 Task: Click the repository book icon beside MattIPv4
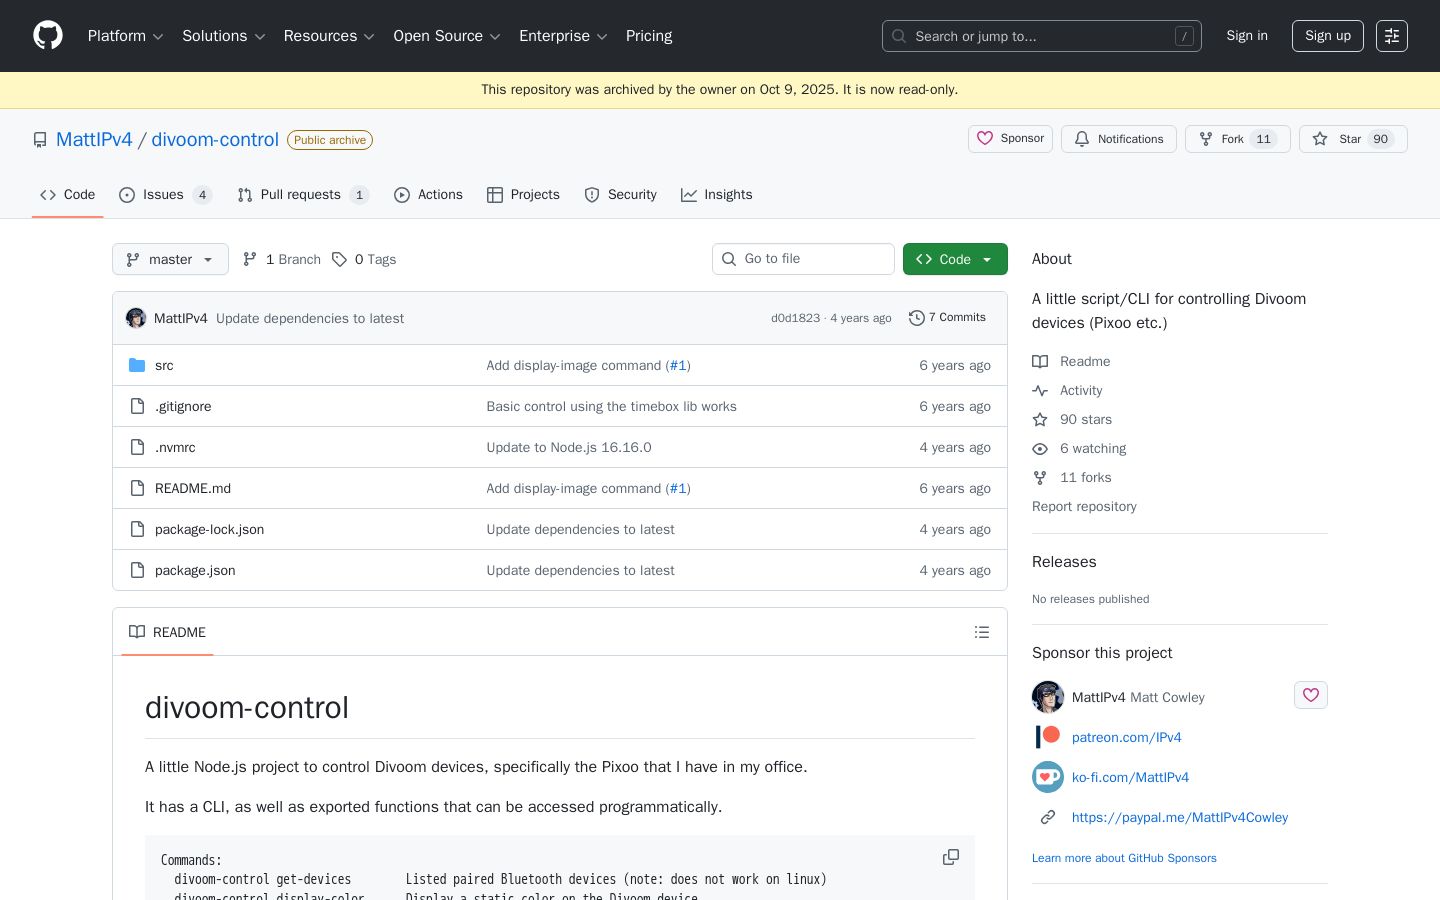pyautogui.click(x=40, y=140)
